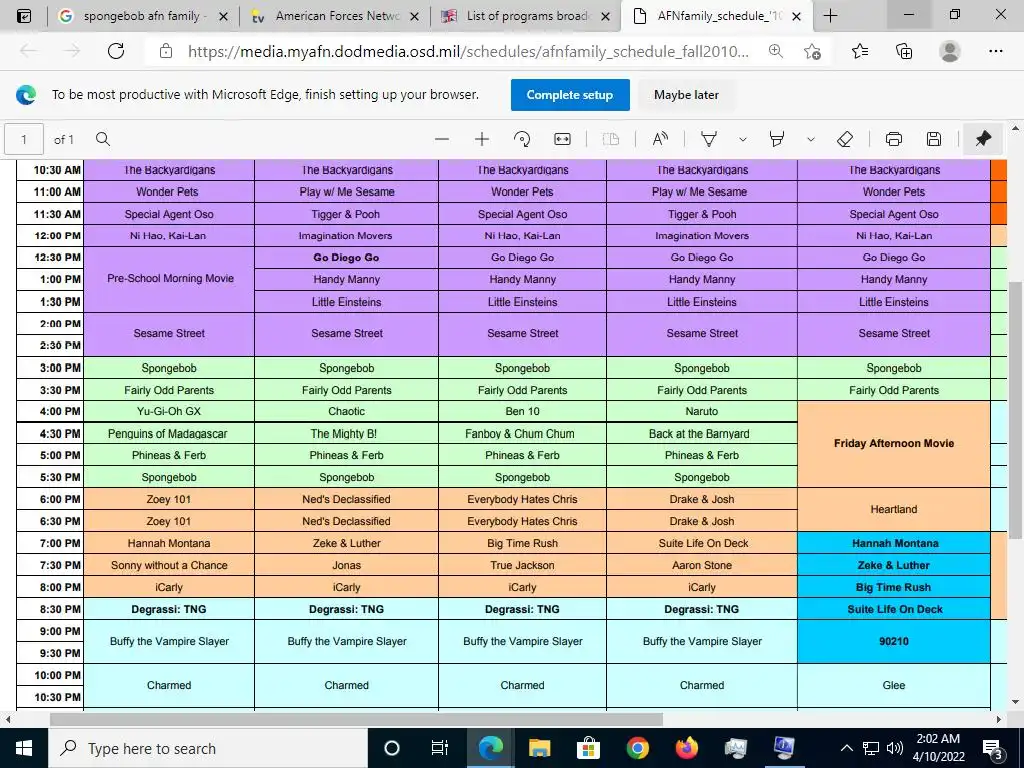Expand the Draw tool options dropdown
Viewport: 1024px width, 768px height.
[743, 139]
